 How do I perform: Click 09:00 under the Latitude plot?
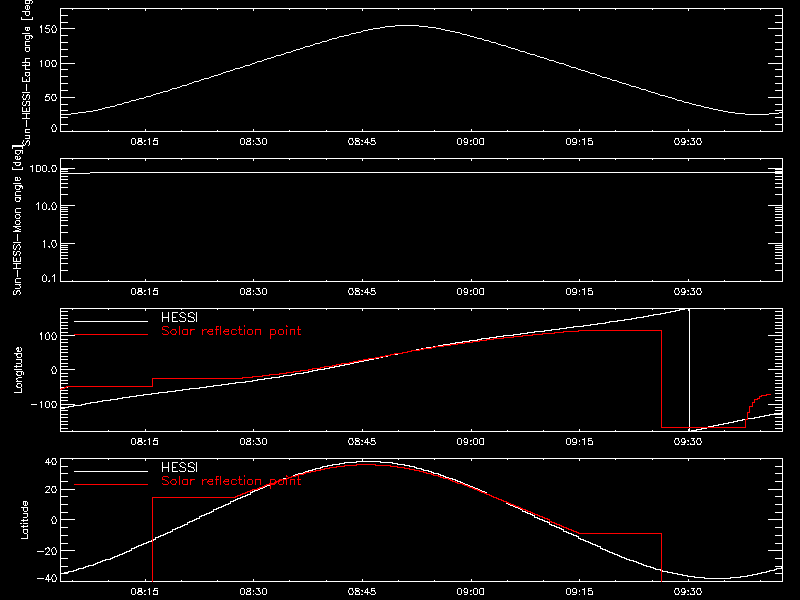tap(470, 591)
